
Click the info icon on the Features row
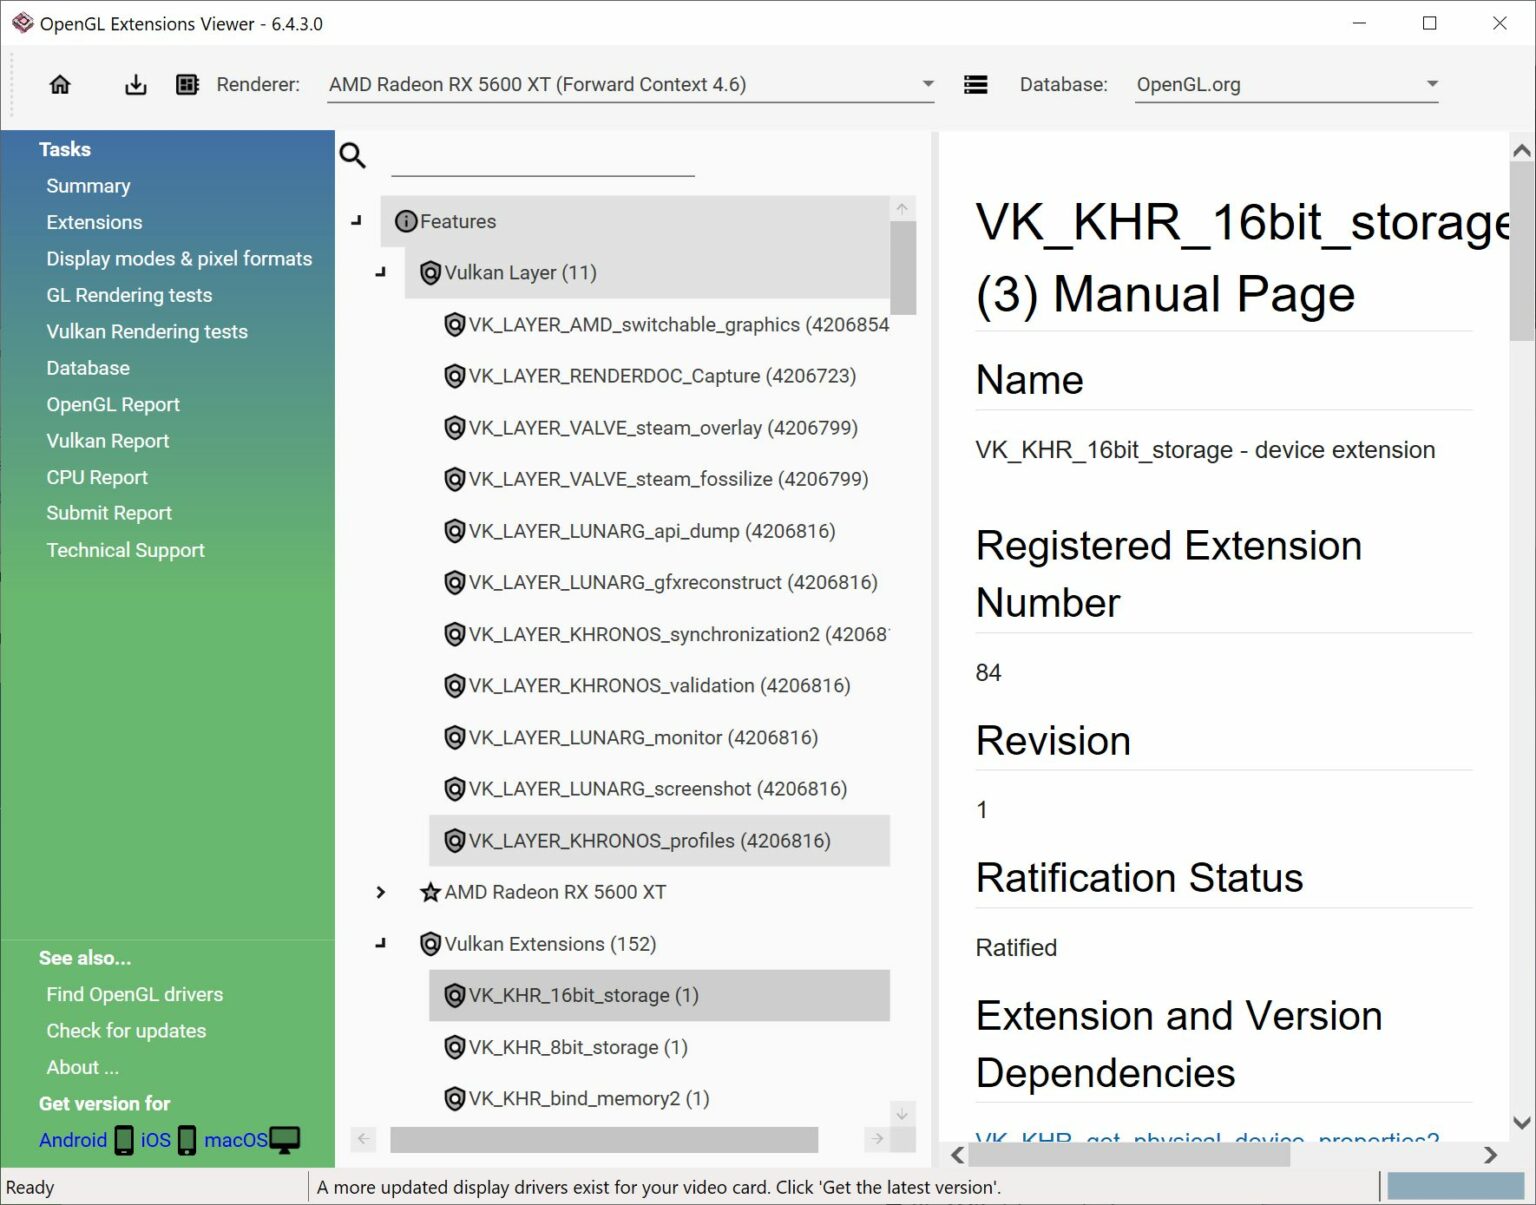pyautogui.click(x=406, y=222)
